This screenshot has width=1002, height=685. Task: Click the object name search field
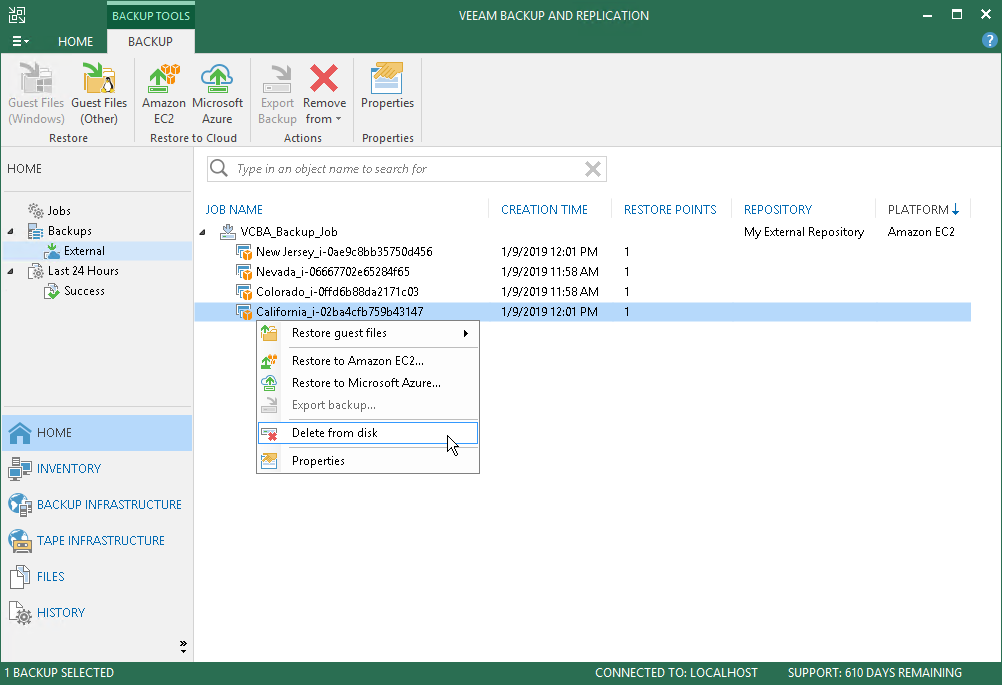(x=400, y=169)
